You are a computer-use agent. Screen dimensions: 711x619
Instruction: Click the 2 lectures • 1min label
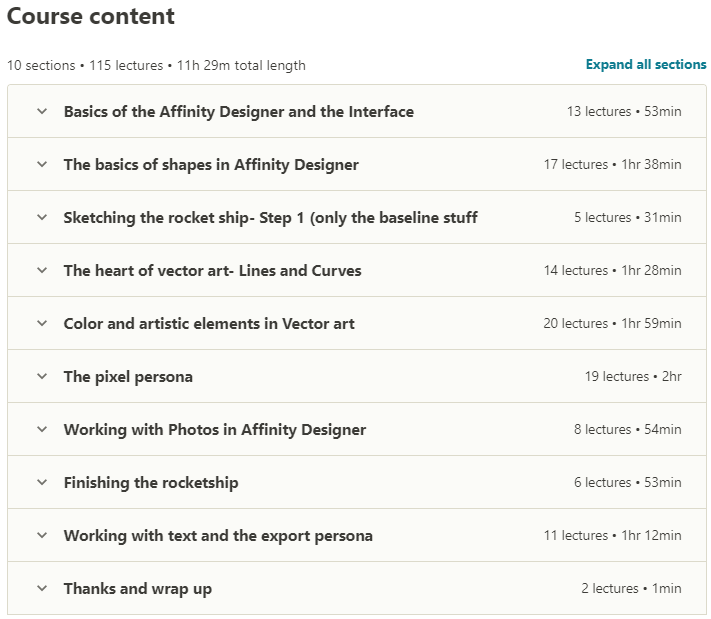pyautogui.click(x=631, y=588)
